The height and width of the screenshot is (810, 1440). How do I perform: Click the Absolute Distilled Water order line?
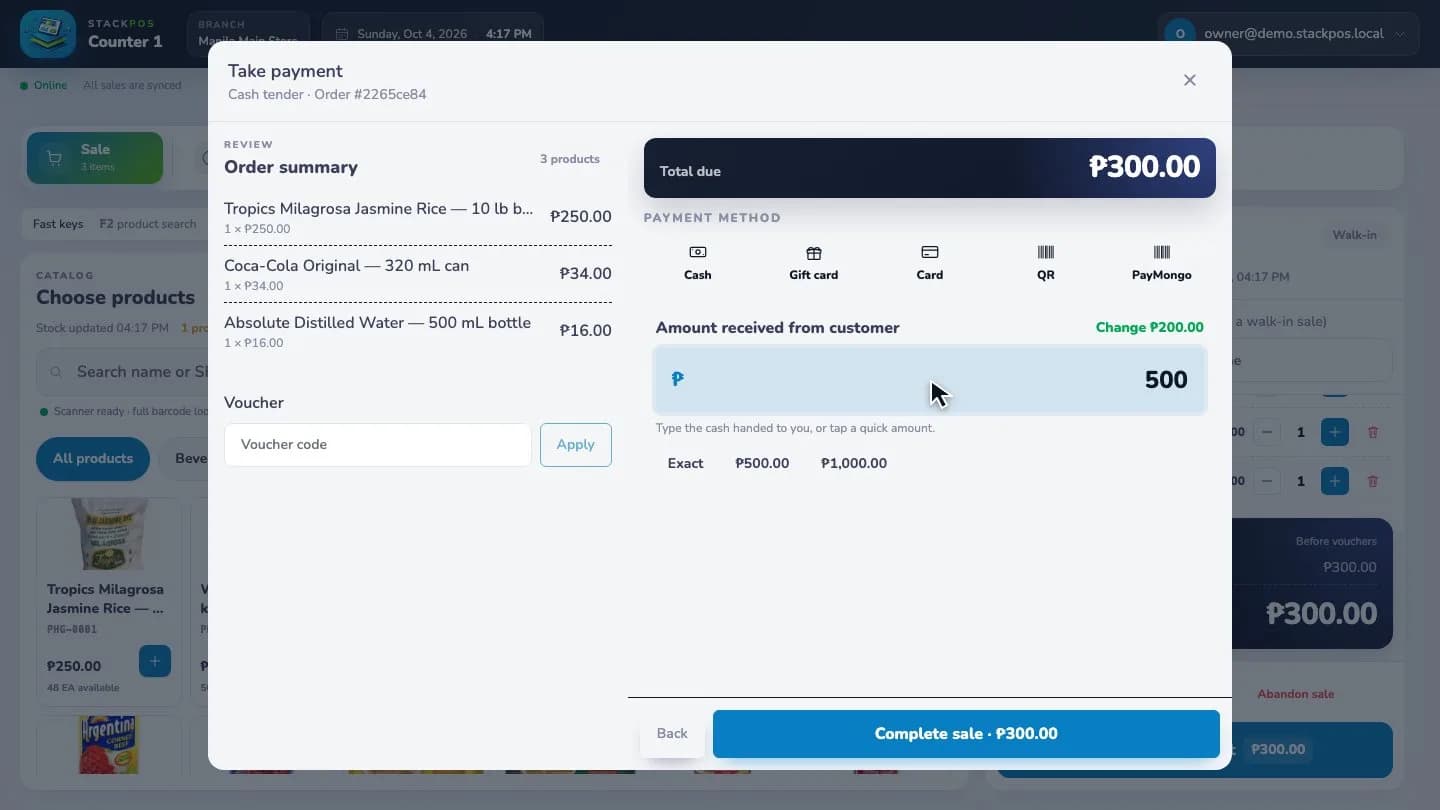point(418,332)
